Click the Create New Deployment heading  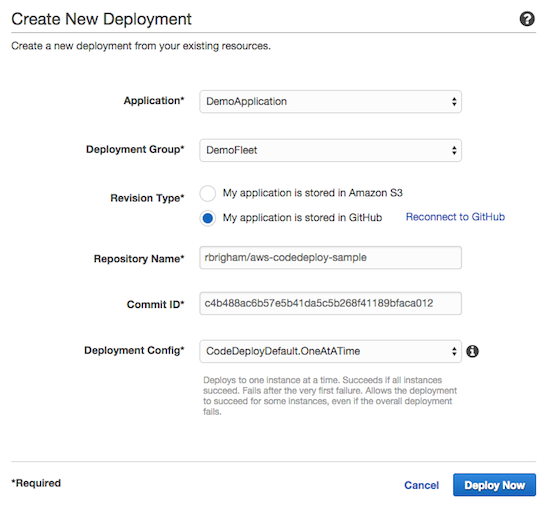pos(102,19)
